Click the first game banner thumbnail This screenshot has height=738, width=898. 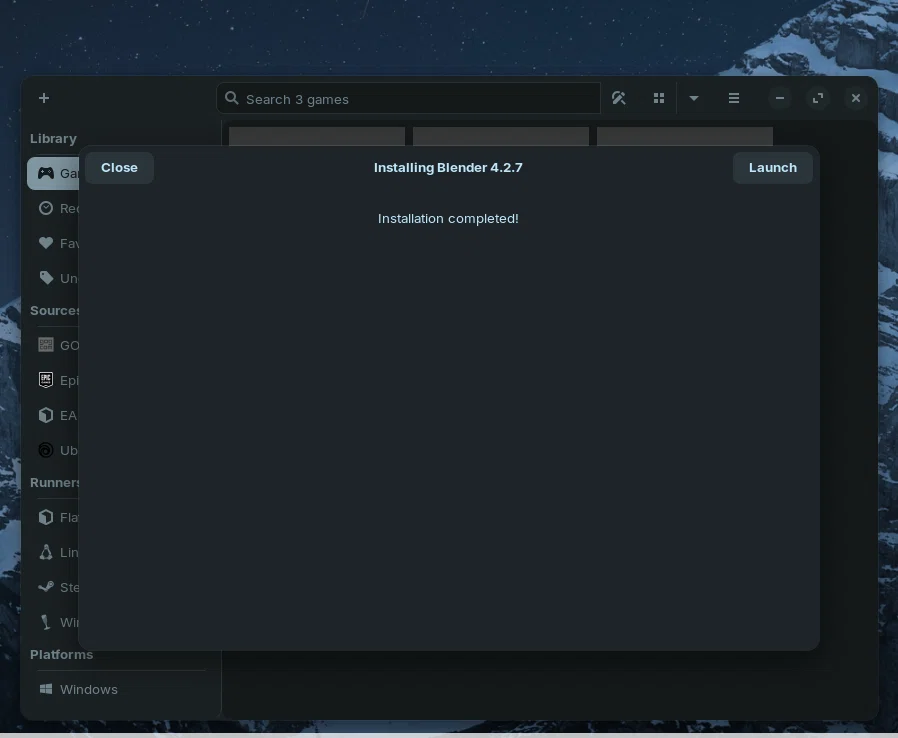click(317, 136)
